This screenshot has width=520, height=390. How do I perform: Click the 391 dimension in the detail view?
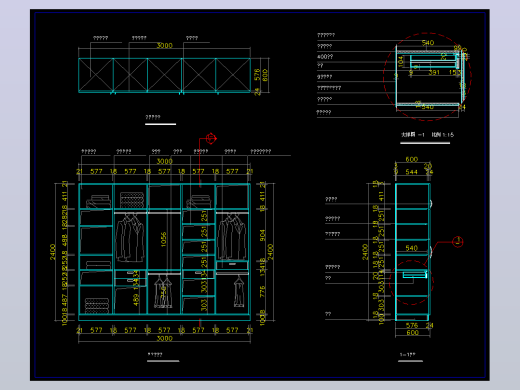click(434, 72)
